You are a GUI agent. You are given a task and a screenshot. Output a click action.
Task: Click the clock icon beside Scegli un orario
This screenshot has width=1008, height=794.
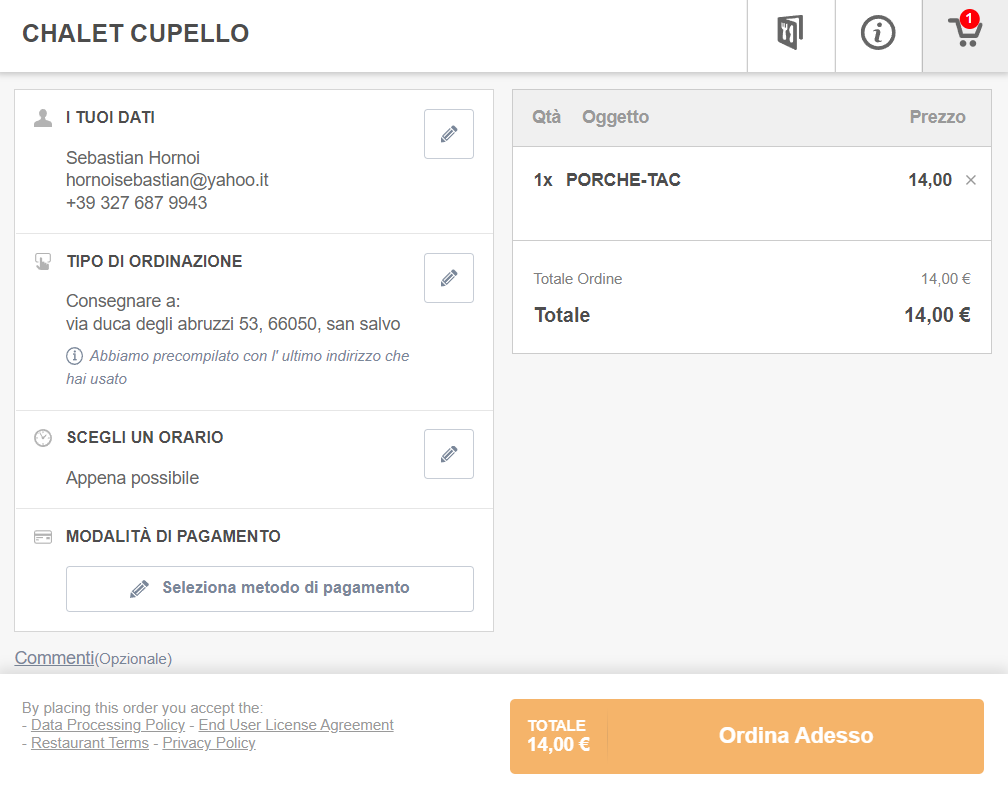pyautogui.click(x=43, y=438)
